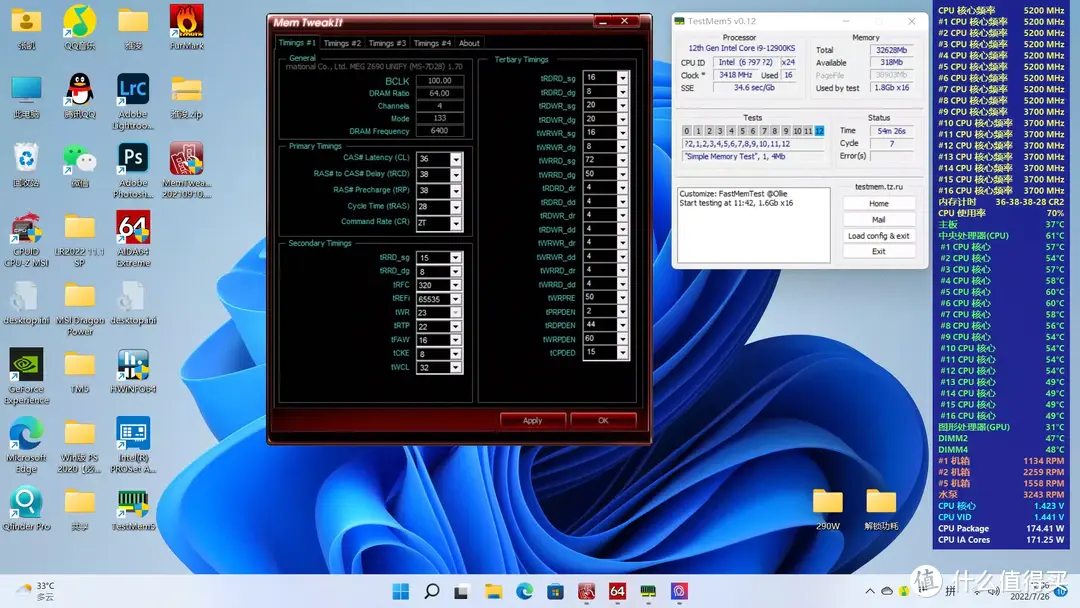The height and width of the screenshot is (608, 1080).
Task: Open the Windows Start menu
Action: [400, 591]
